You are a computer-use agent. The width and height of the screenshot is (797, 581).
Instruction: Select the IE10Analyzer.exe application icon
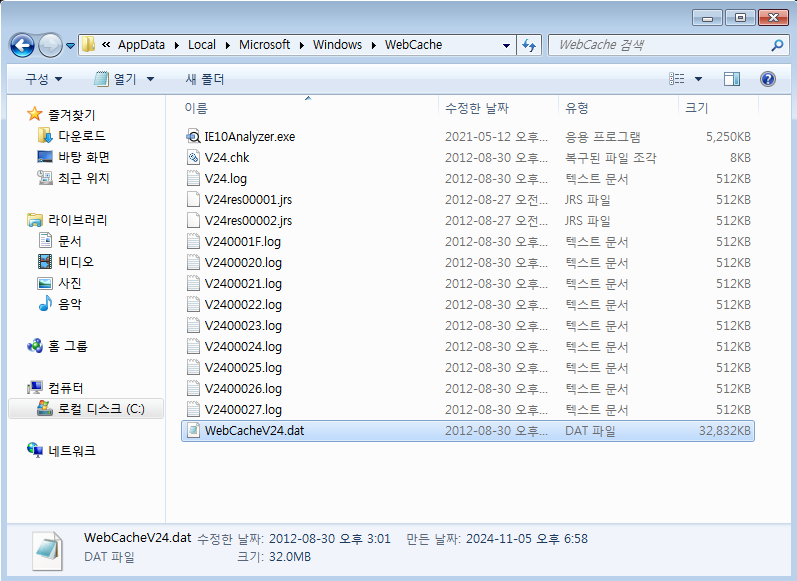[193, 136]
